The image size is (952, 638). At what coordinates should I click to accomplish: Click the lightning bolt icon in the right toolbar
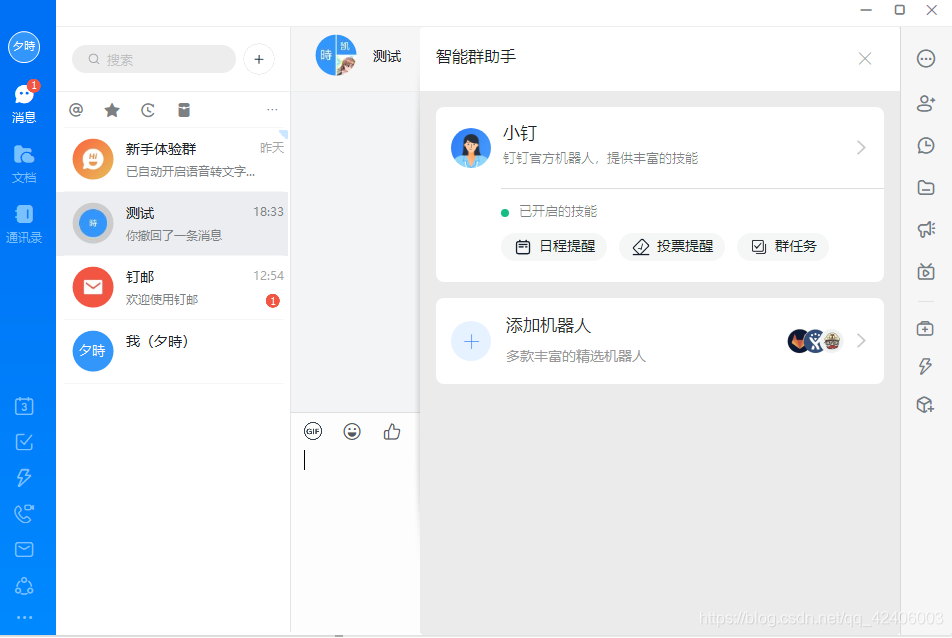click(925, 366)
